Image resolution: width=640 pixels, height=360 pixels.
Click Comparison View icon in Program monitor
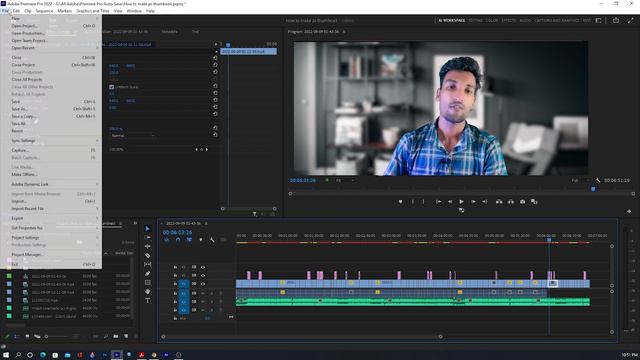point(534,202)
